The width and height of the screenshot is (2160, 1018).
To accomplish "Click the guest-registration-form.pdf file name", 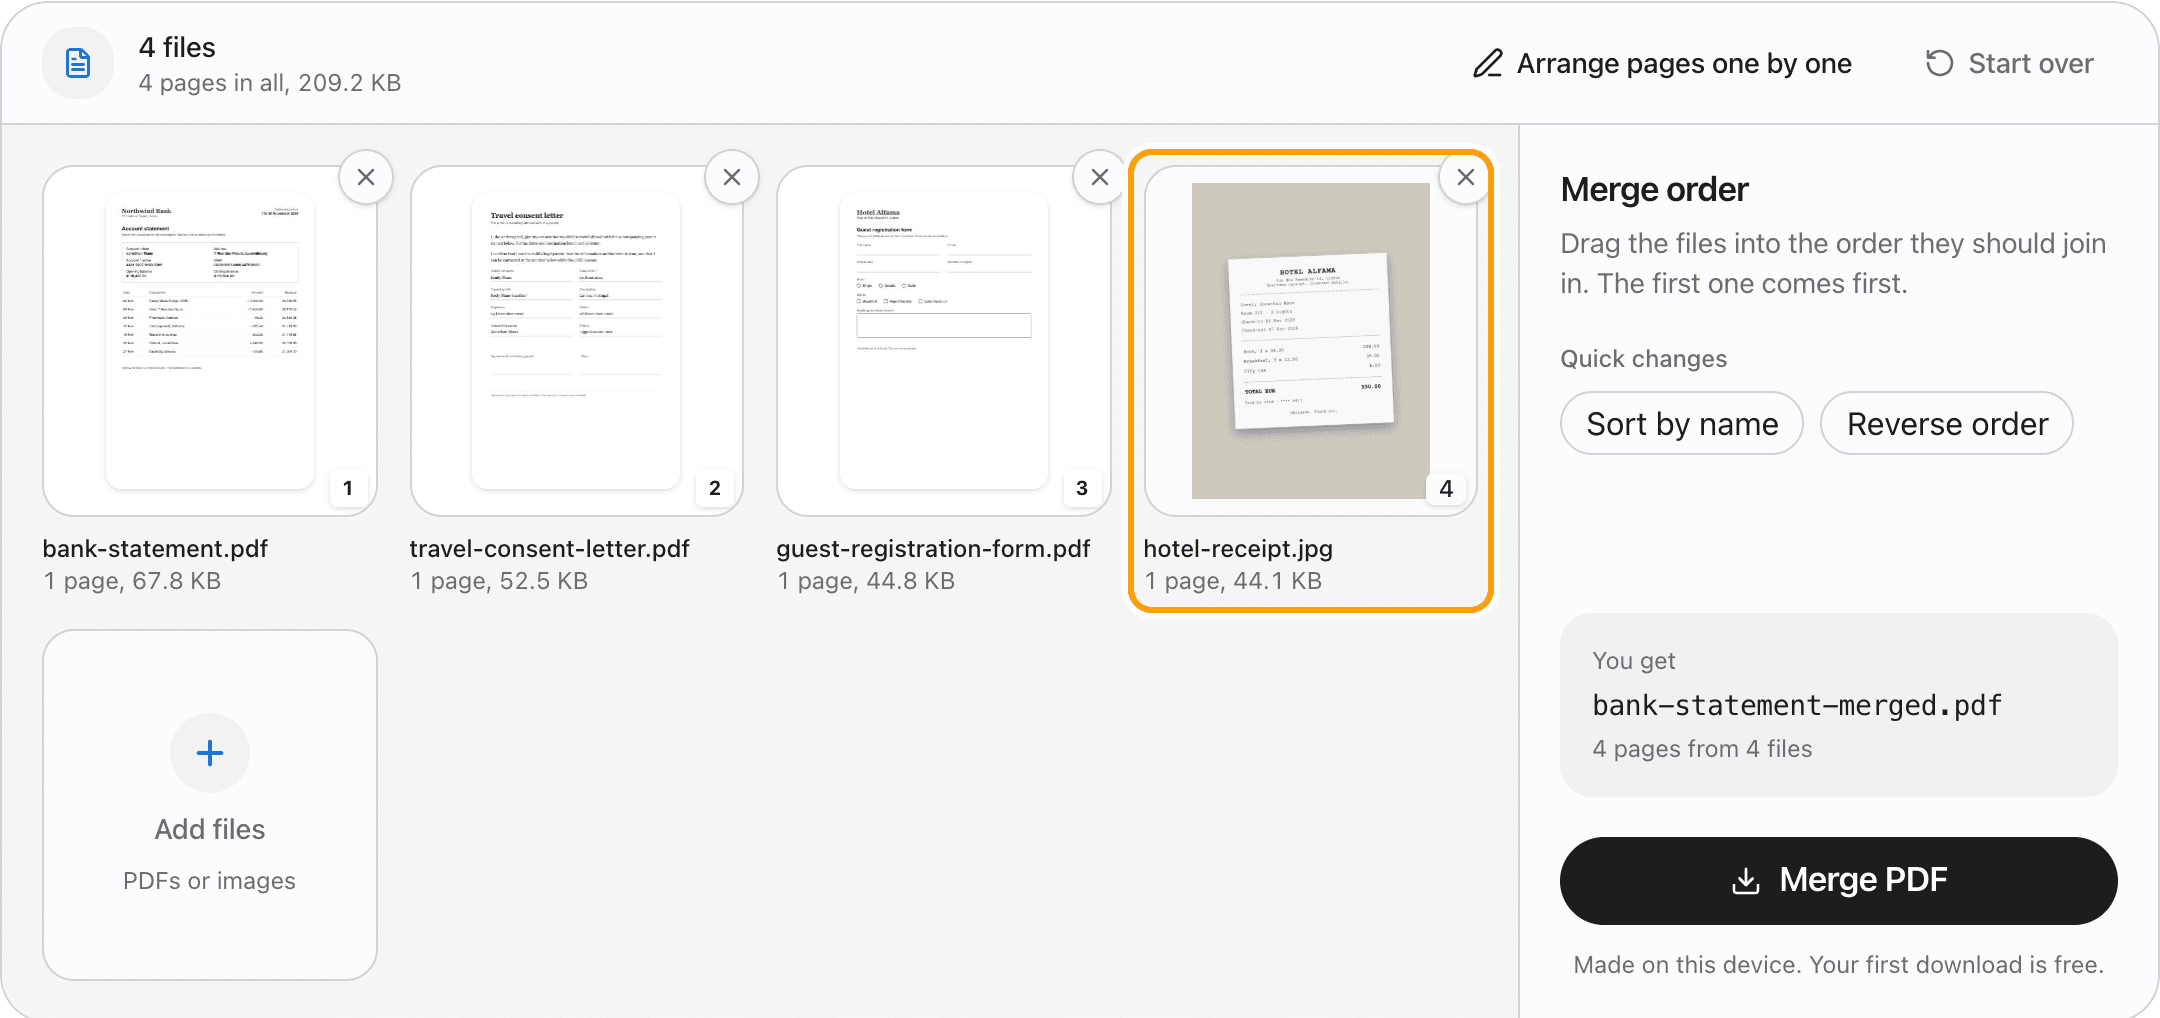I will [x=933, y=548].
